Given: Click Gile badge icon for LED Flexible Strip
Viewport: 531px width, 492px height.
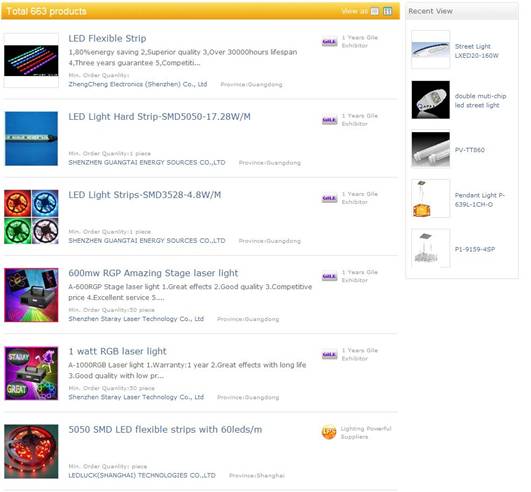Looking at the screenshot, I should (x=329, y=42).
